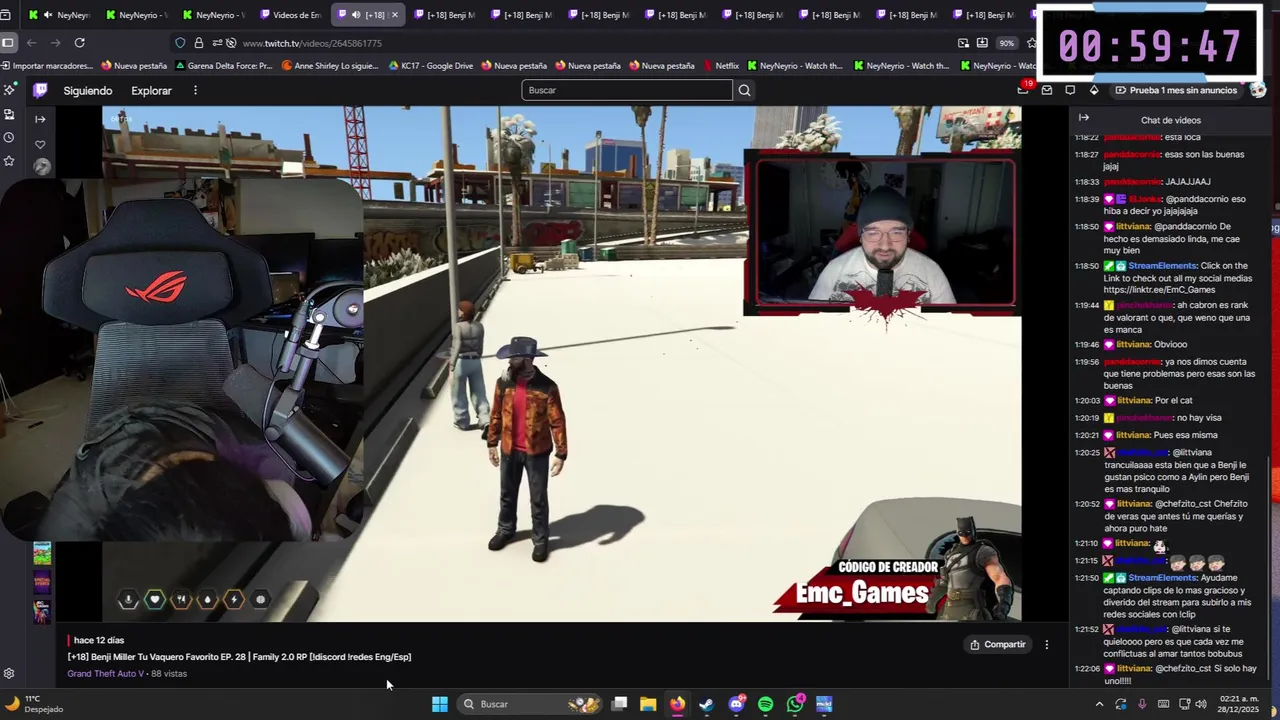
Task: Click StreamElements linktr.ee link in chat
Action: (x=1160, y=290)
